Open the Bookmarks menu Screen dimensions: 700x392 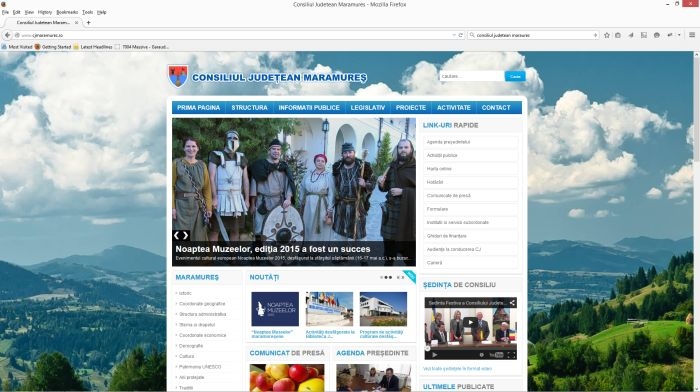(x=67, y=12)
